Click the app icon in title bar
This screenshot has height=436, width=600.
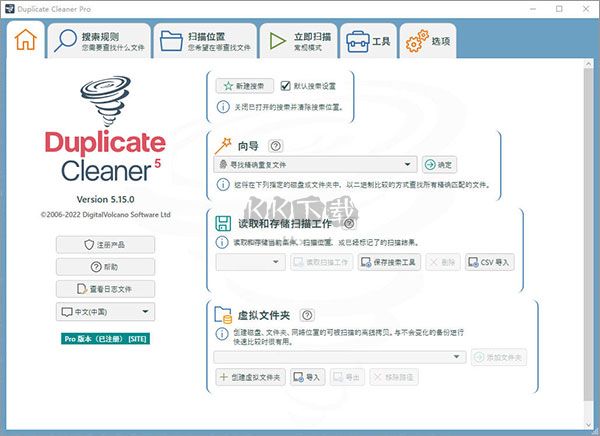click(x=10, y=9)
